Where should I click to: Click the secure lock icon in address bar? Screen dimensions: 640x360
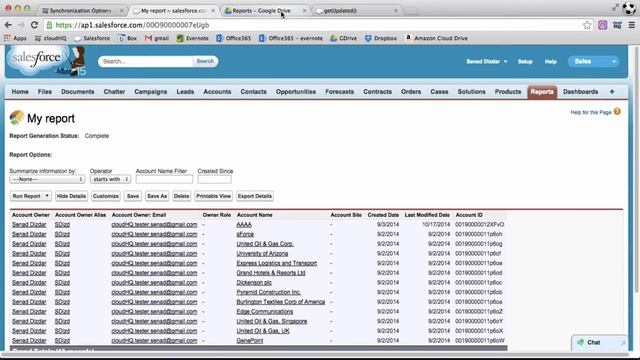pos(49,25)
